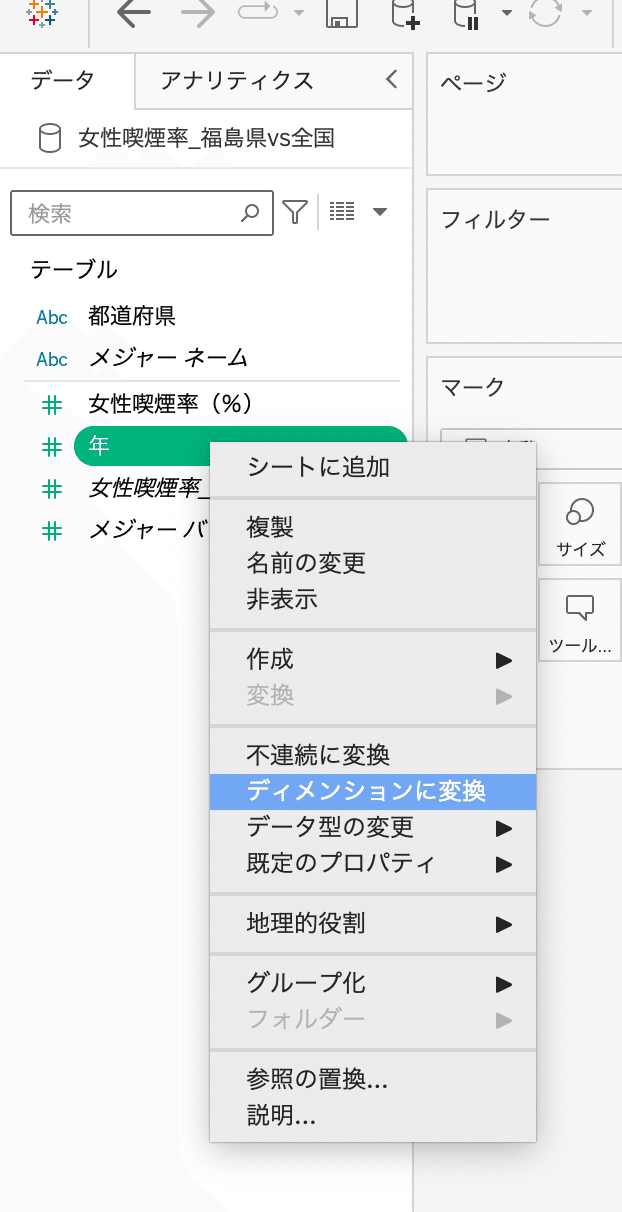This screenshot has width=622, height=1212.
Task: Click the Abc type icon beside 都道府県
Action: point(52,318)
